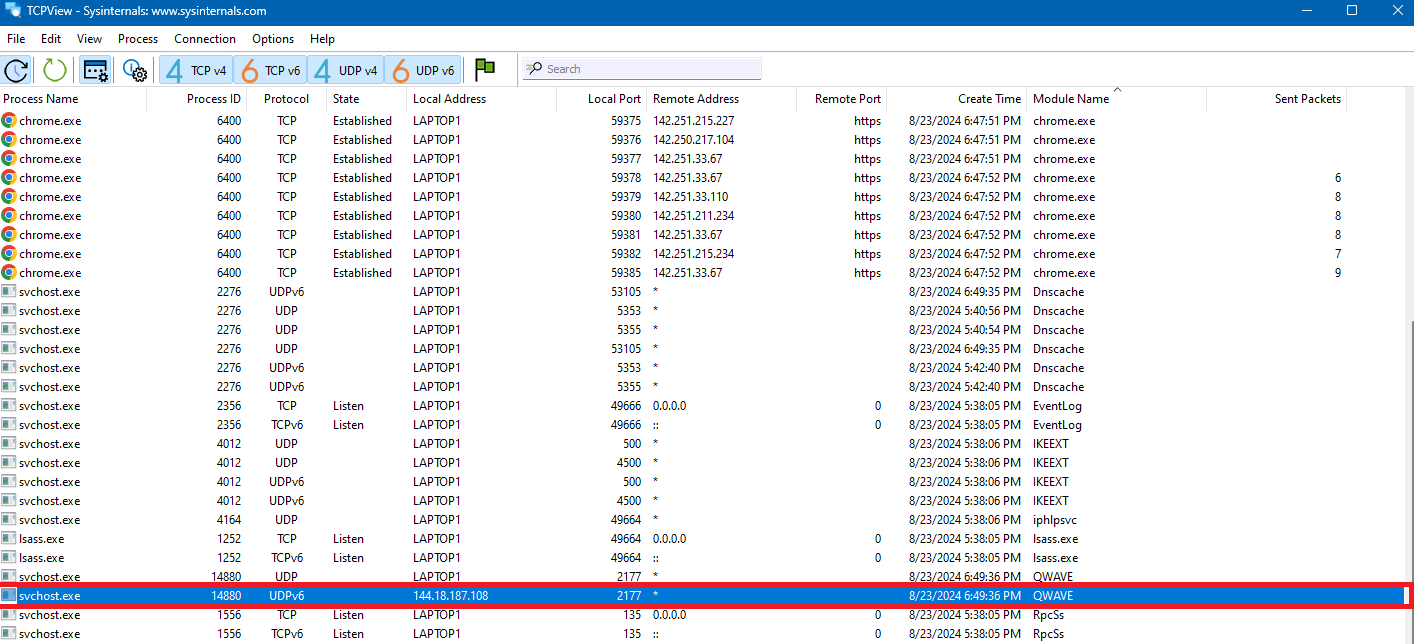The width and height of the screenshot is (1414, 644).
Task: Sort by the Protocol column header
Action: pos(287,99)
